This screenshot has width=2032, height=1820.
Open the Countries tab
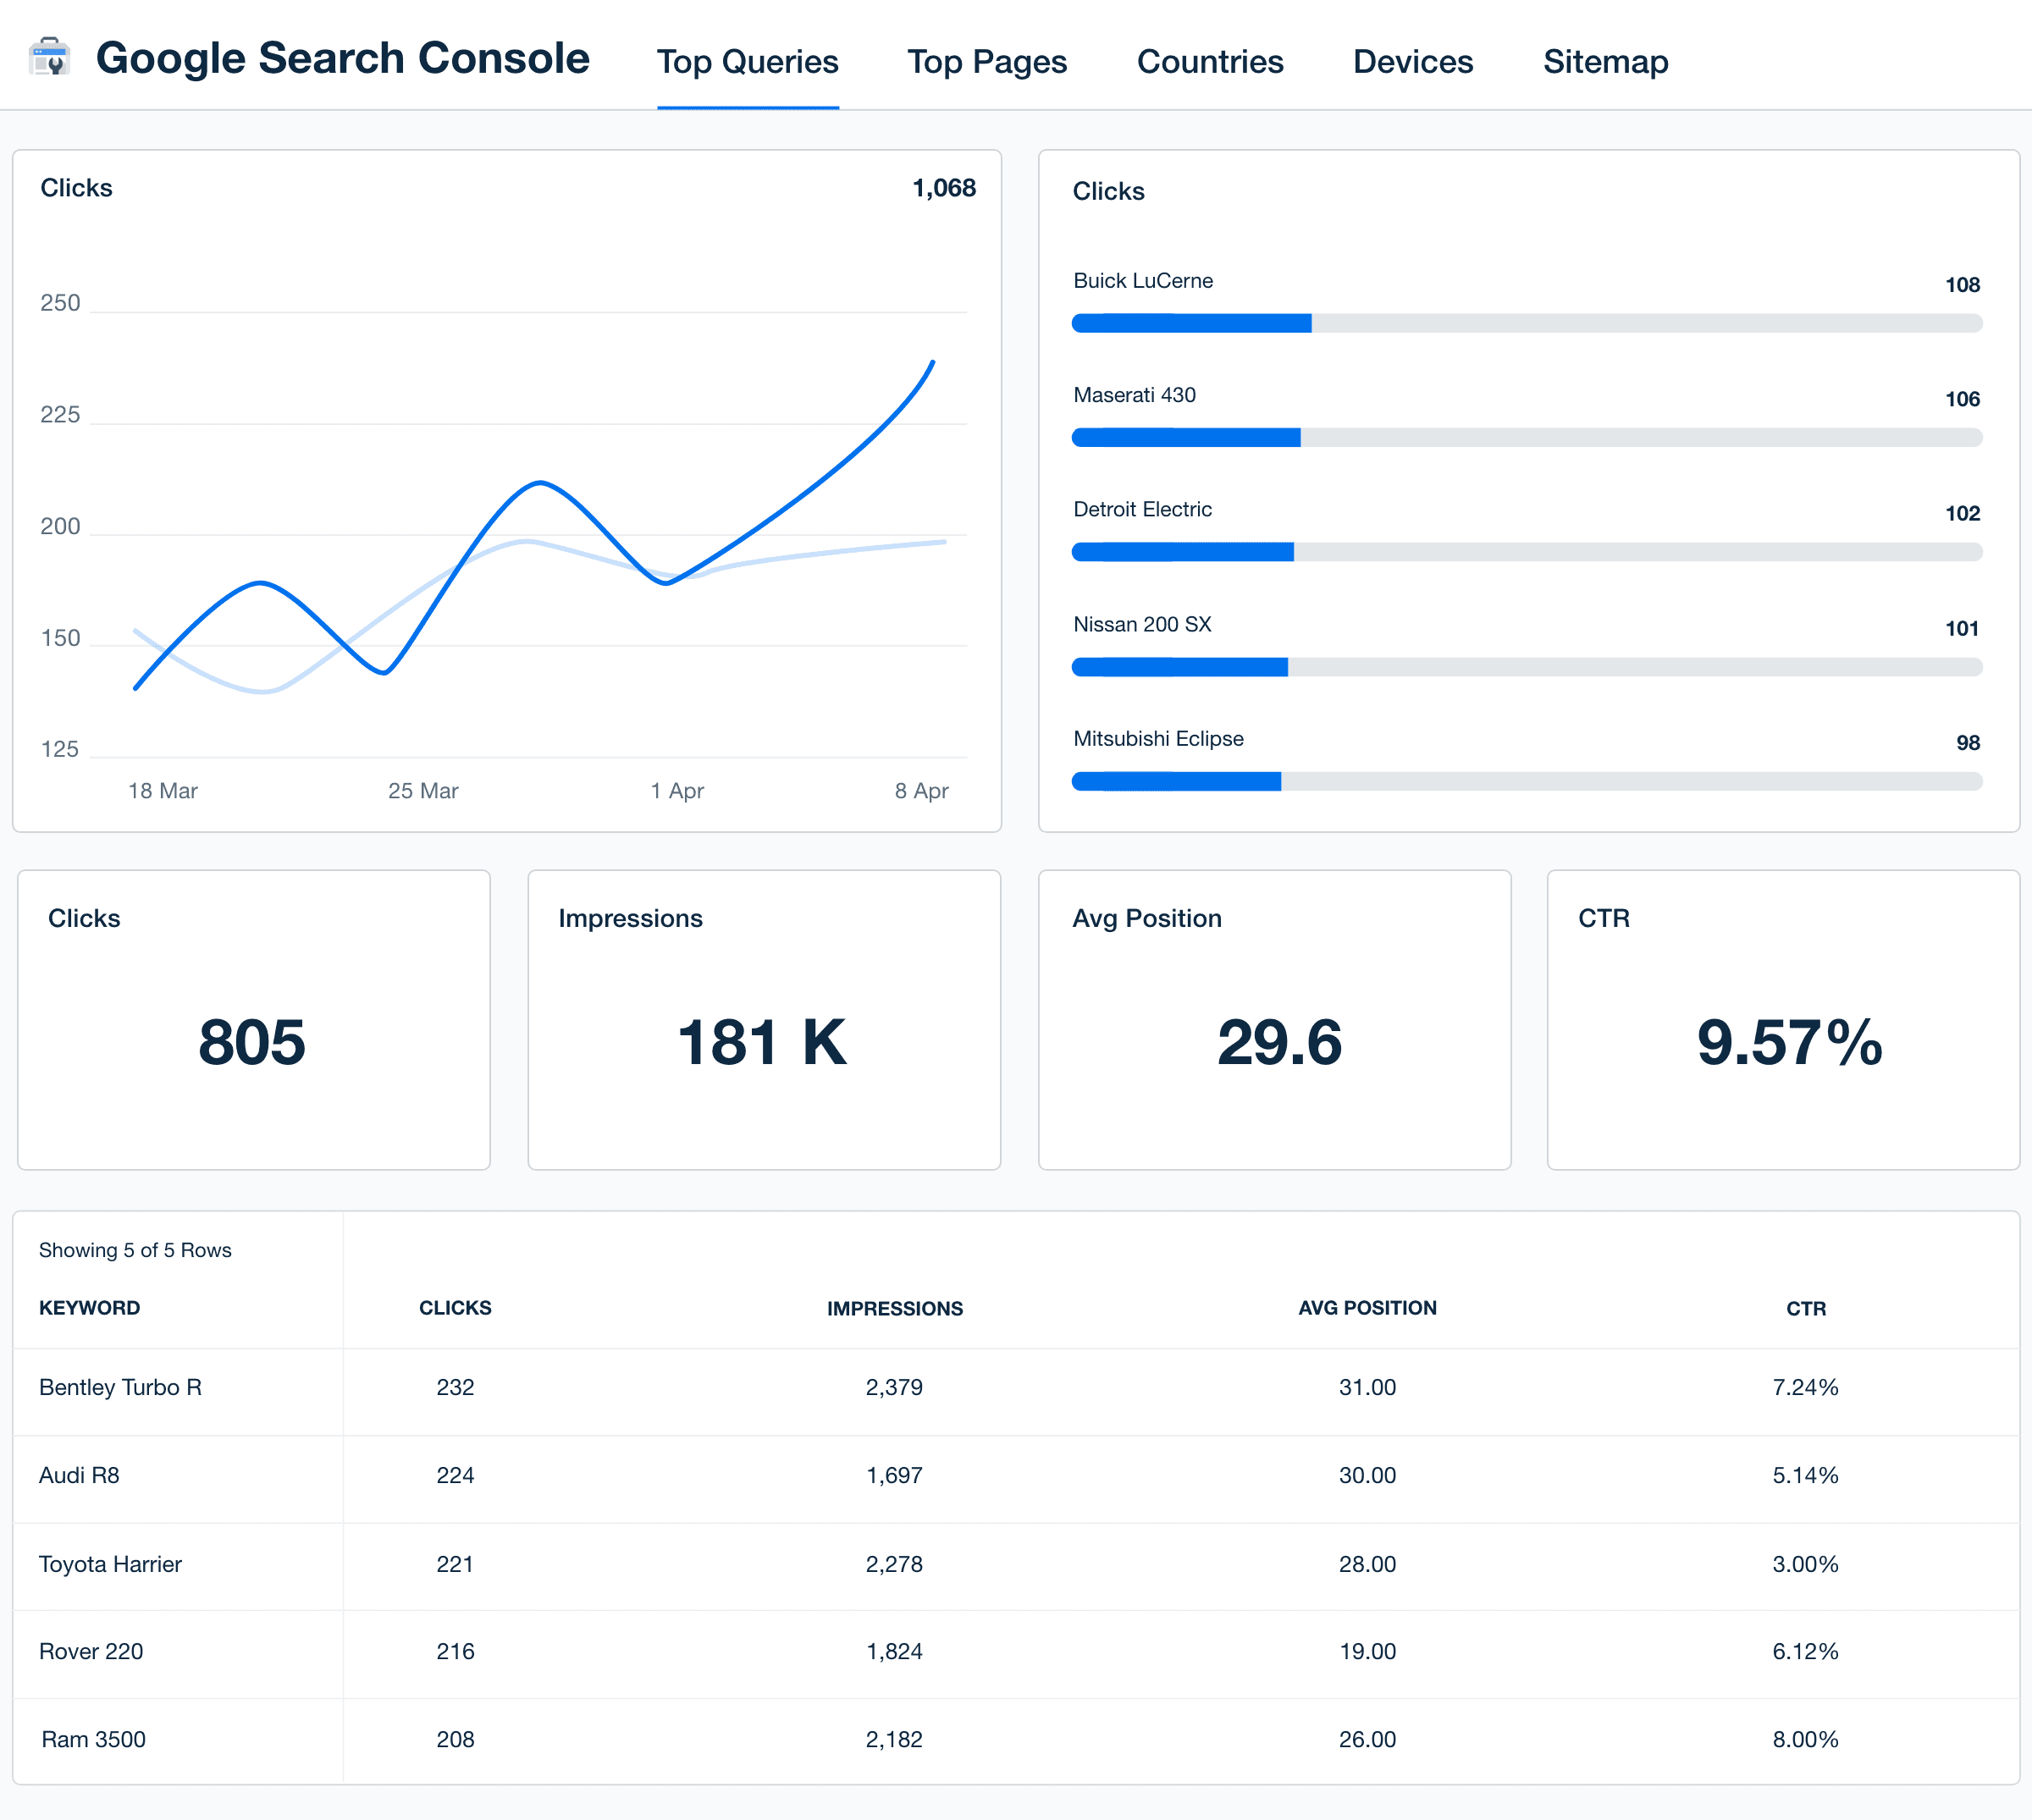[1209, 62]
